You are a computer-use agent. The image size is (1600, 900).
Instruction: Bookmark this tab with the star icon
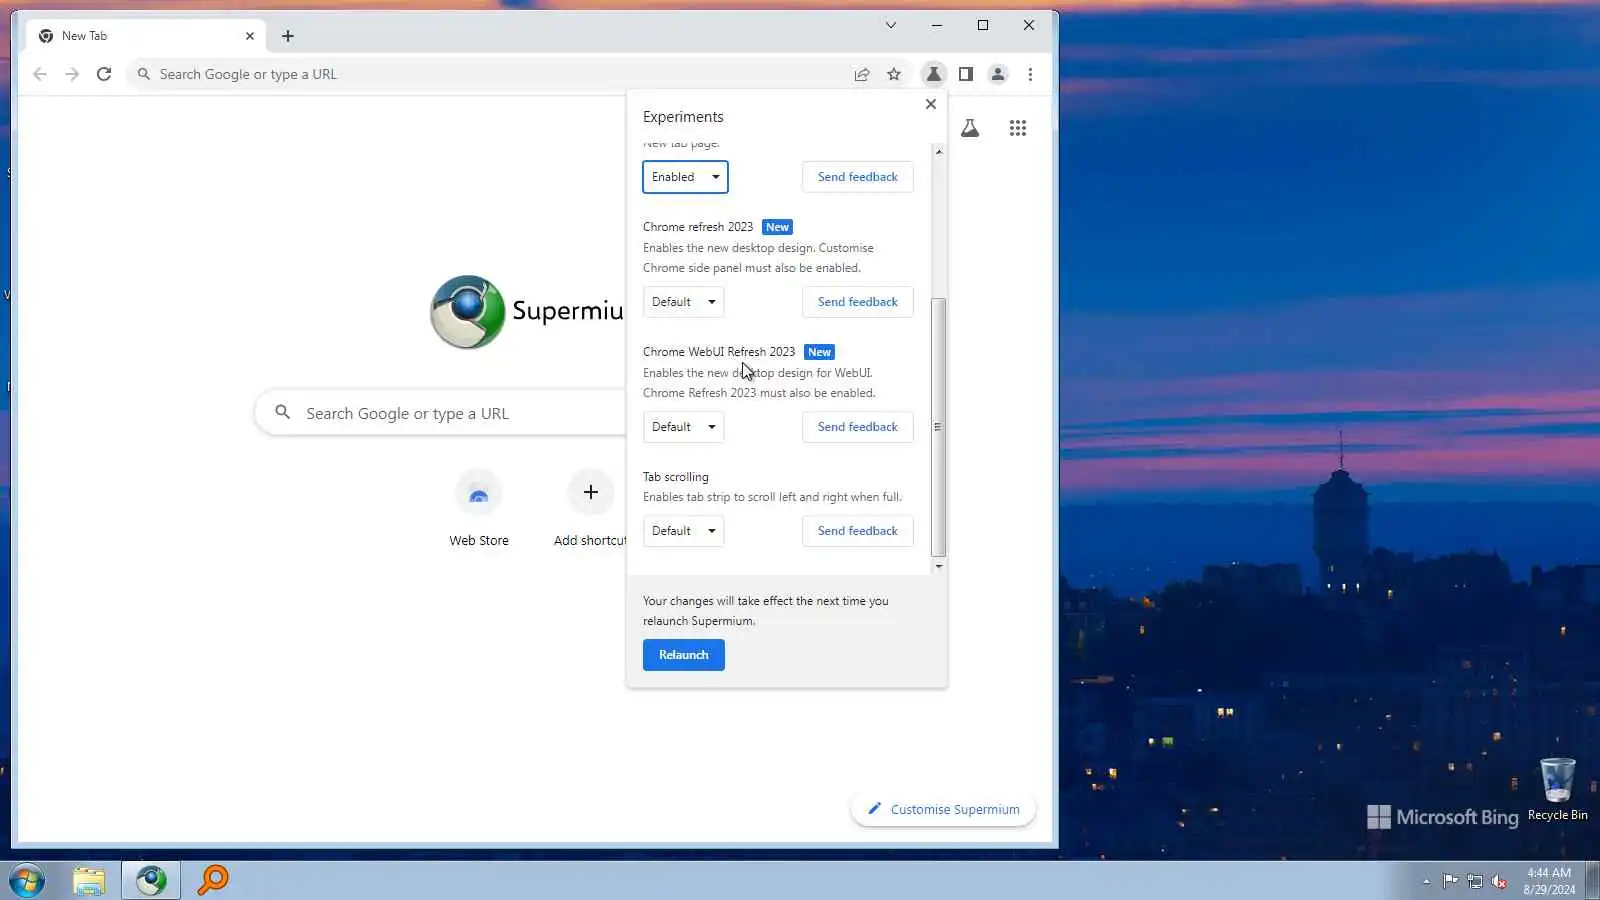pos(894,74)
